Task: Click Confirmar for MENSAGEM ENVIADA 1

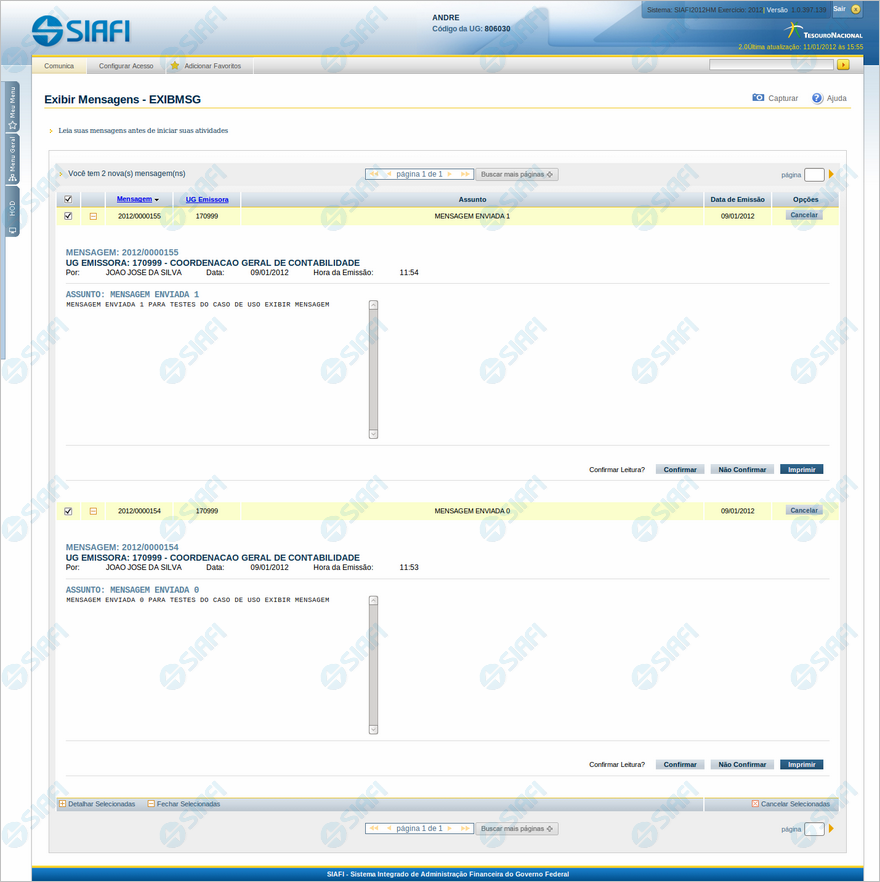Action: pos(680,469)
